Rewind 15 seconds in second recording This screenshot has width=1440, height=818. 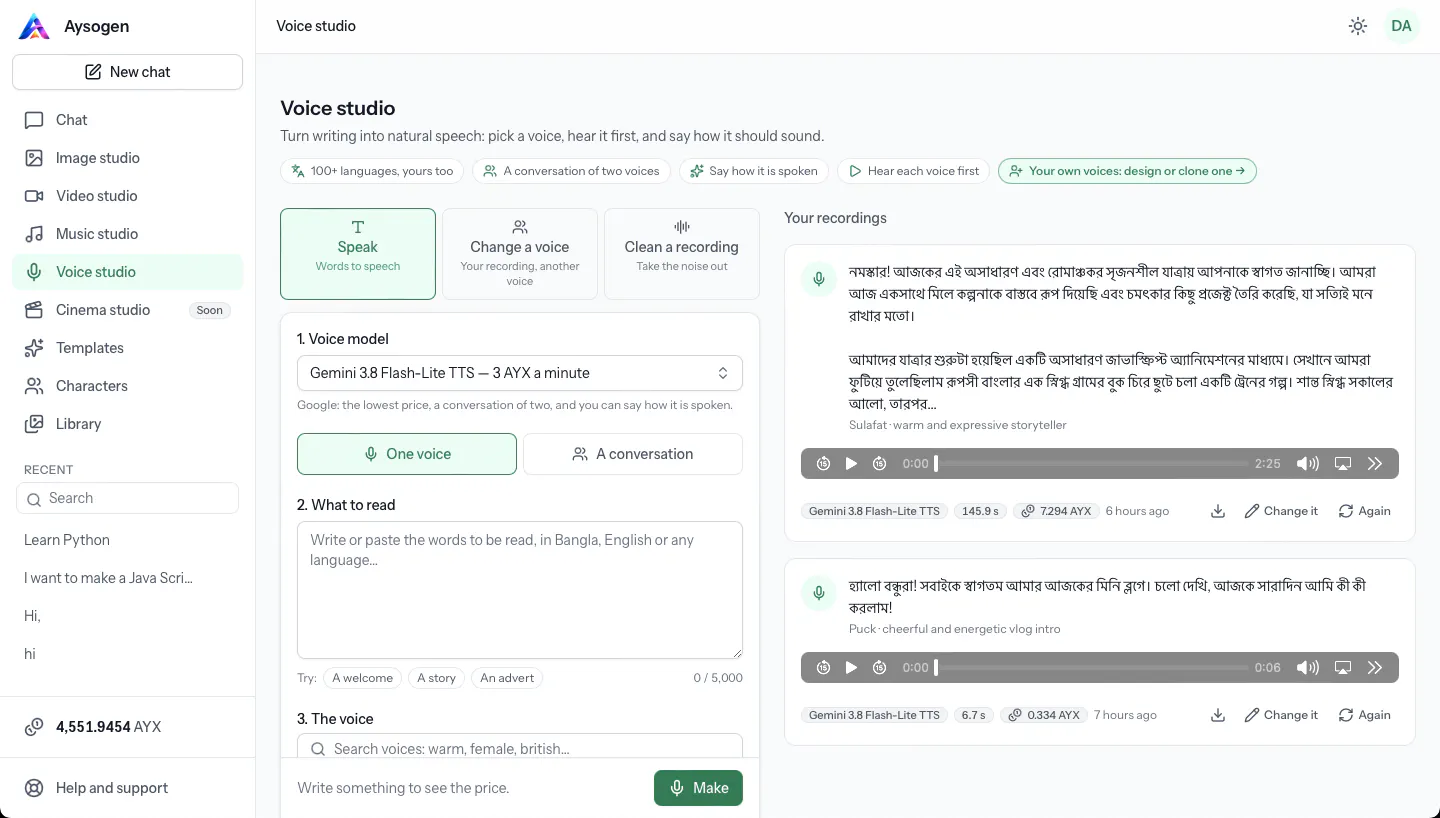(823, 667)
